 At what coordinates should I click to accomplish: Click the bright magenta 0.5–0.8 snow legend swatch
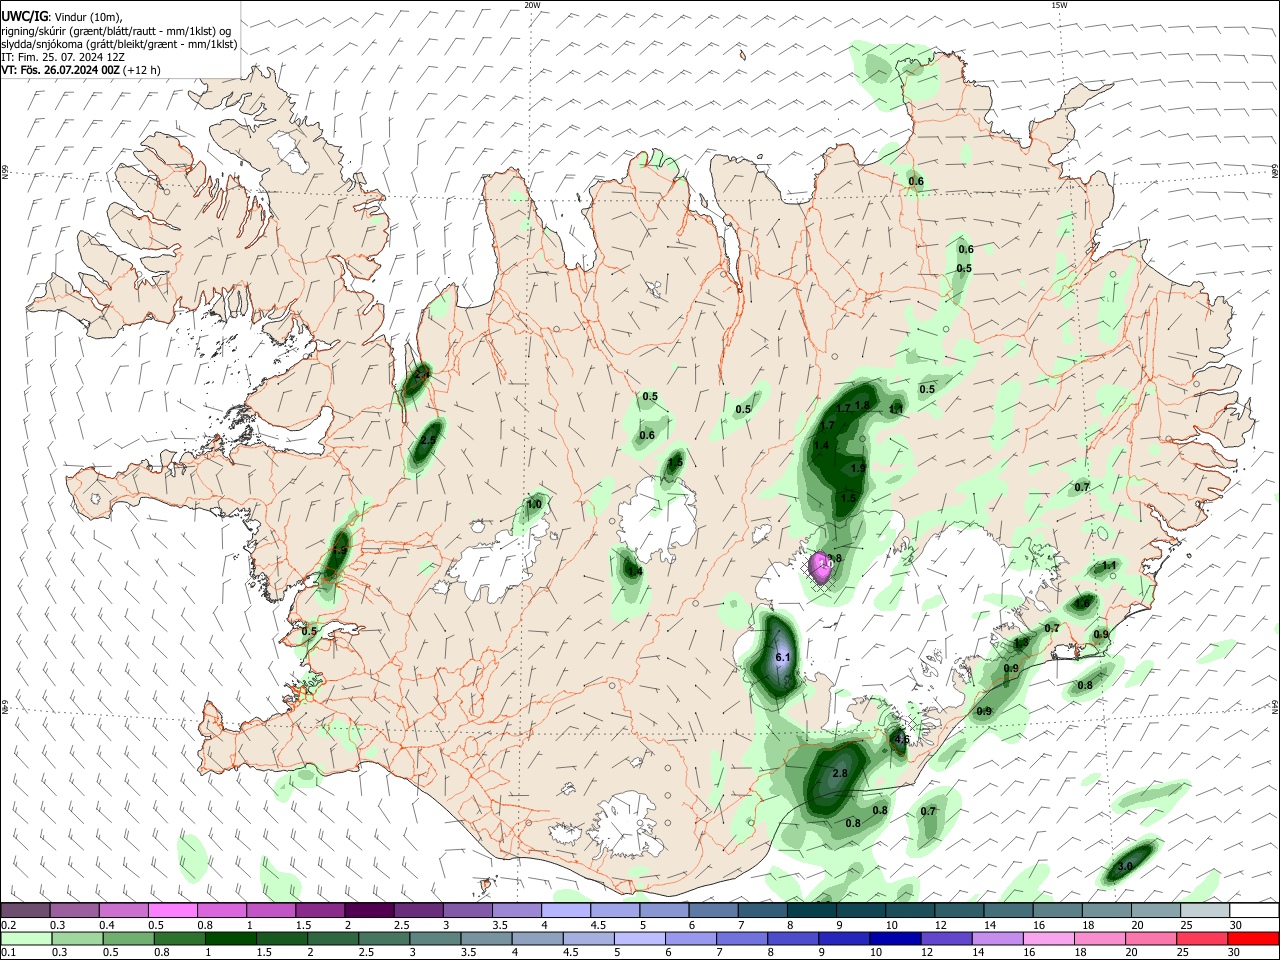click(x=172, y=911)
